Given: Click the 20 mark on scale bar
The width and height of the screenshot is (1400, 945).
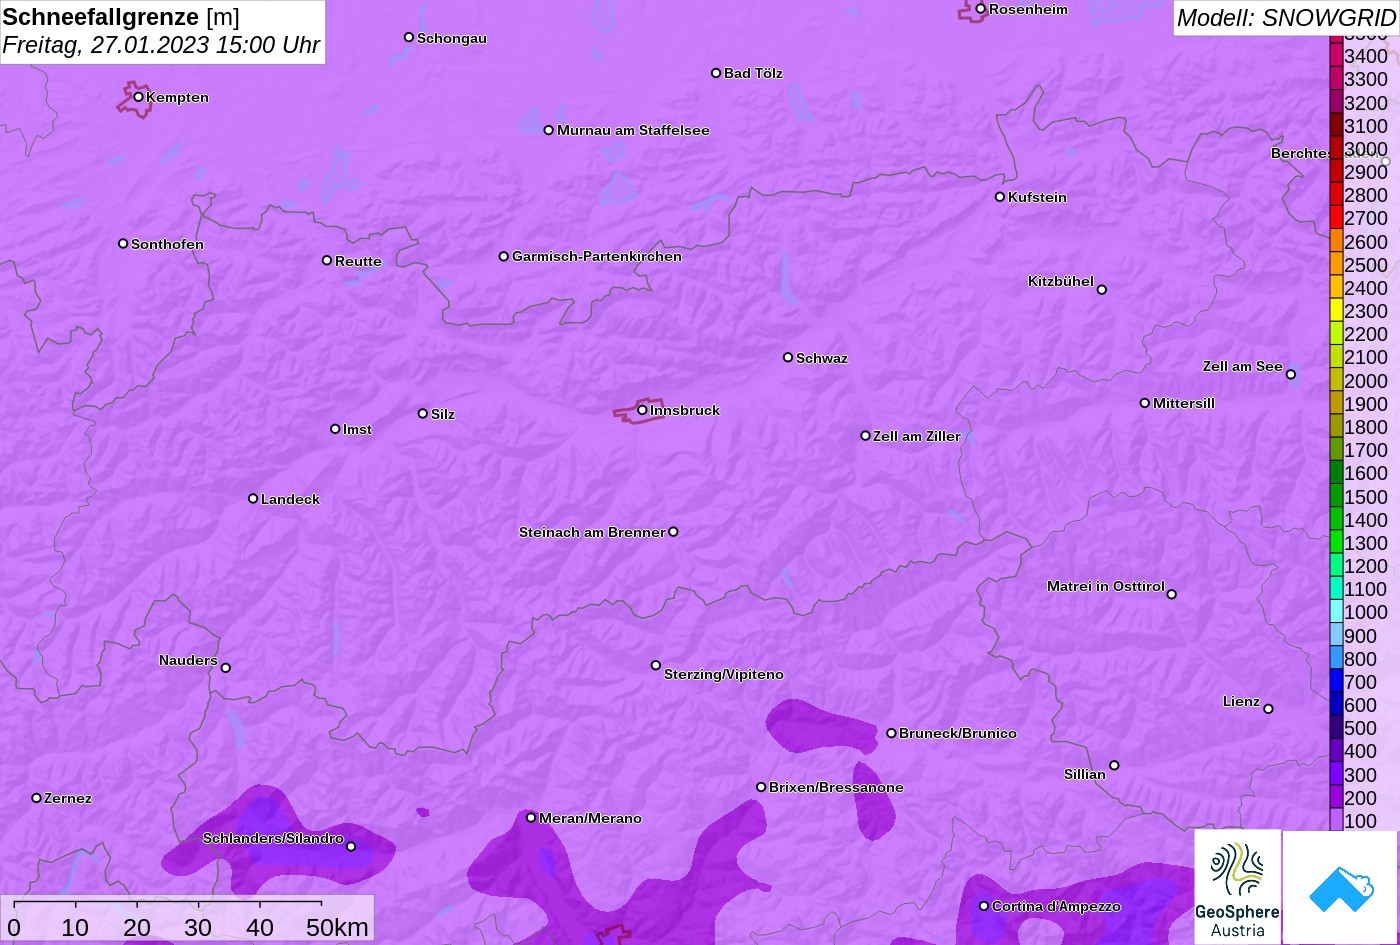Looking at the screenshot, I should click(137, 927).
